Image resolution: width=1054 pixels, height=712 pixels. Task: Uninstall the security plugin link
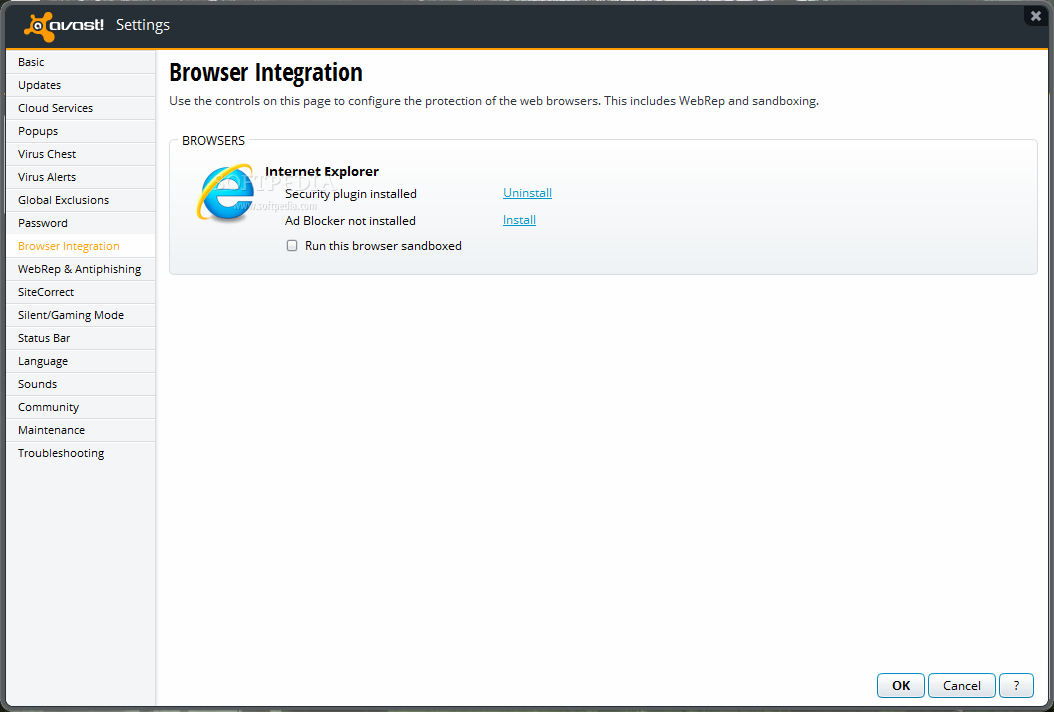click(527, 193)
